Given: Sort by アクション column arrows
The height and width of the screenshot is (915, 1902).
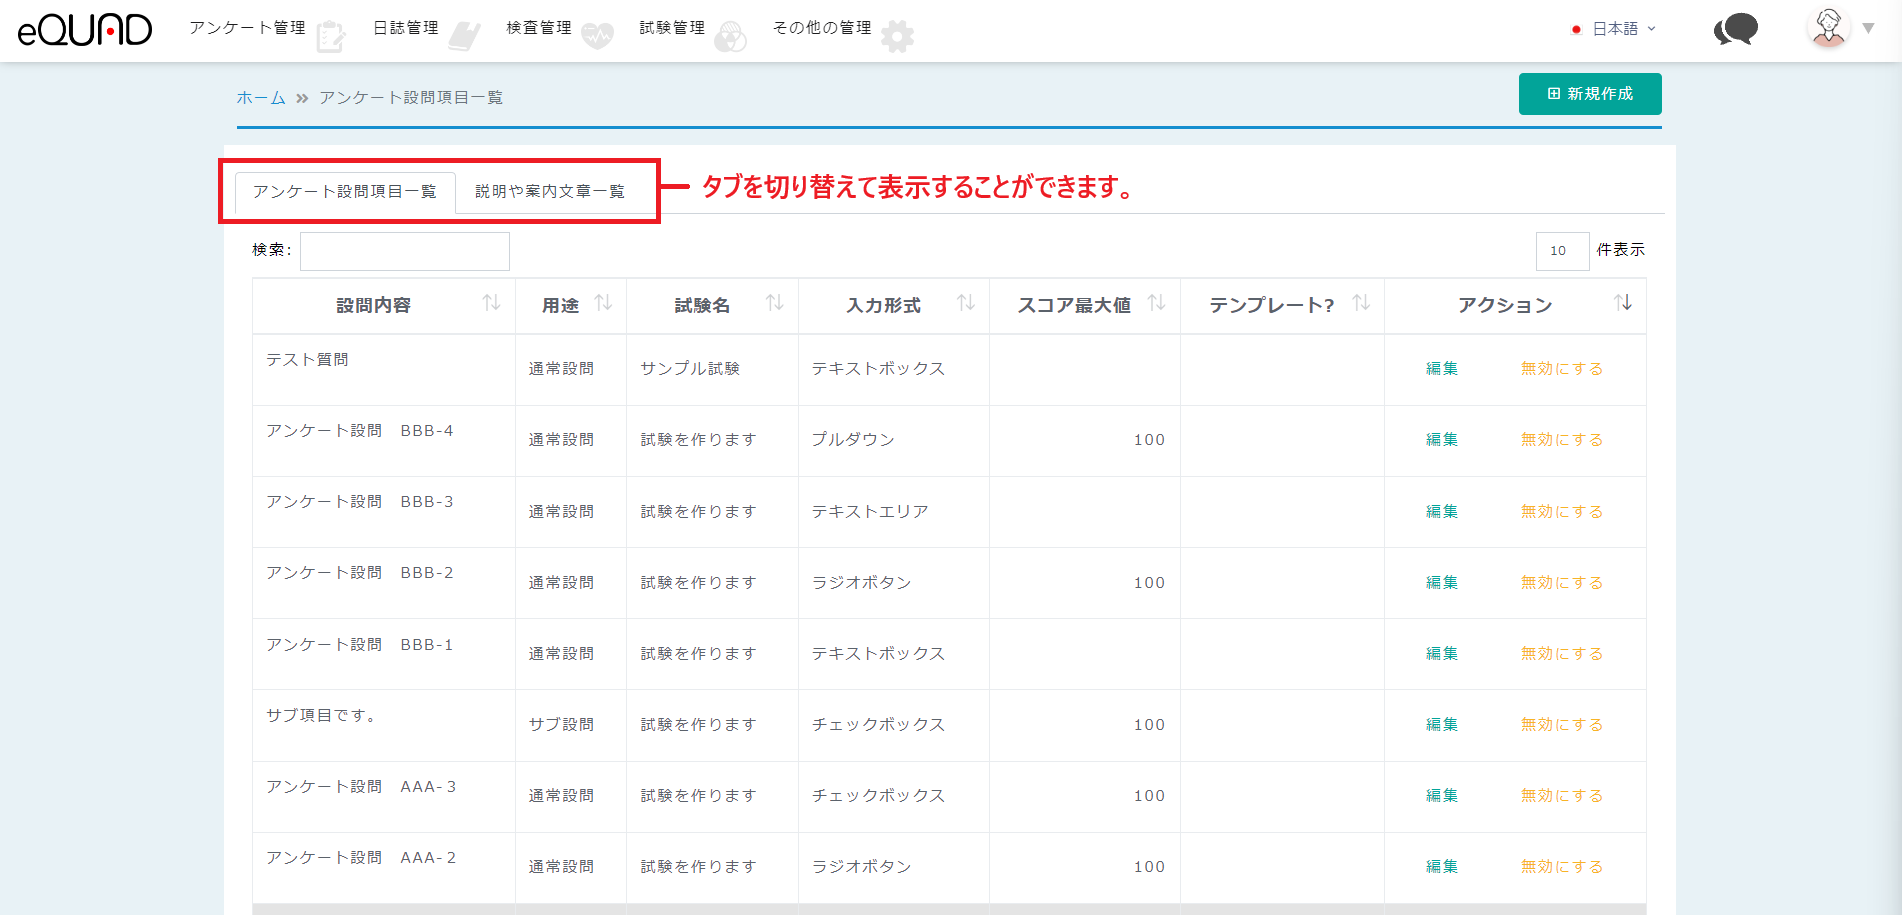Looking at the screenshot, I should pos(1623,303).
